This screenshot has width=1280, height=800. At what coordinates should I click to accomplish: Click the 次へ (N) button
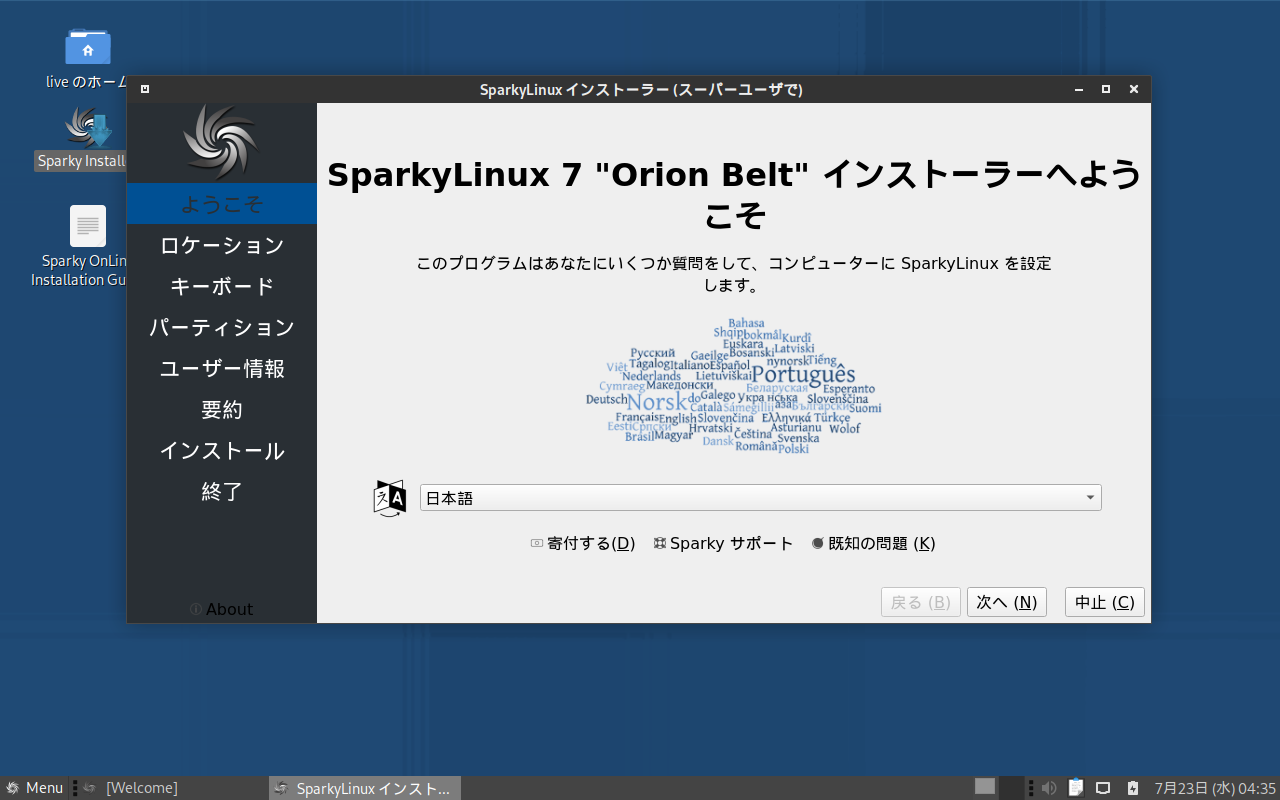coord(1007,602)
